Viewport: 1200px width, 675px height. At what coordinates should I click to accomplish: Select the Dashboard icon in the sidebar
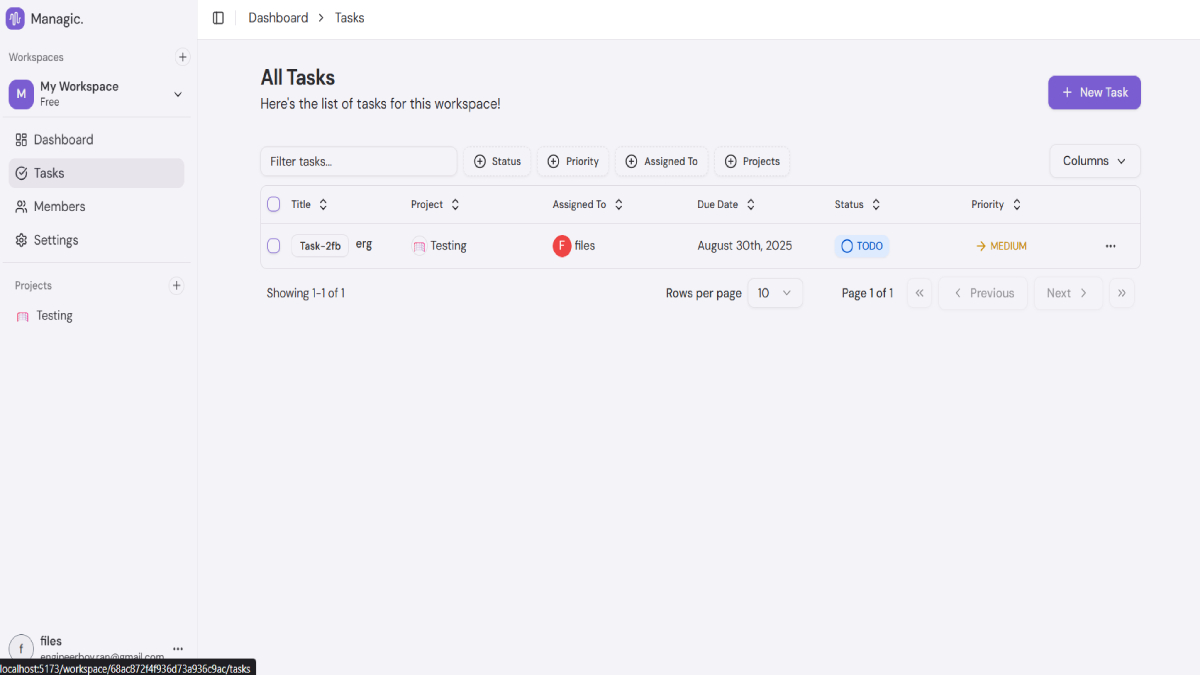pyautogui.click(x=21, y=139)
